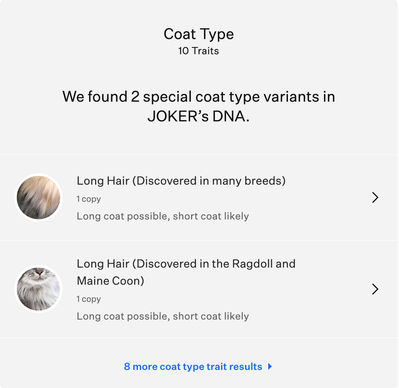Screen dimensions: 399x388
Task: Click the 'We found 2 special coat type variants' line
Action: coord(199,97)
